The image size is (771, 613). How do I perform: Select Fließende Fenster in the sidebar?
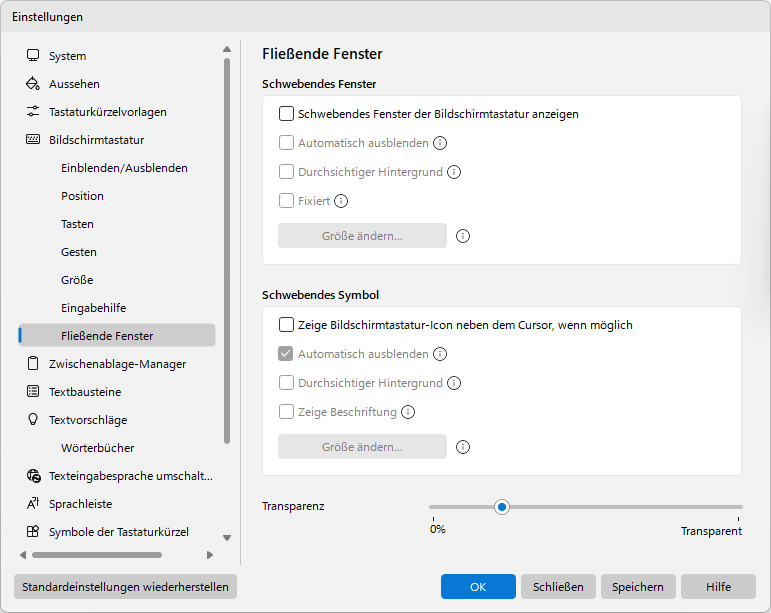coord(117,335)
